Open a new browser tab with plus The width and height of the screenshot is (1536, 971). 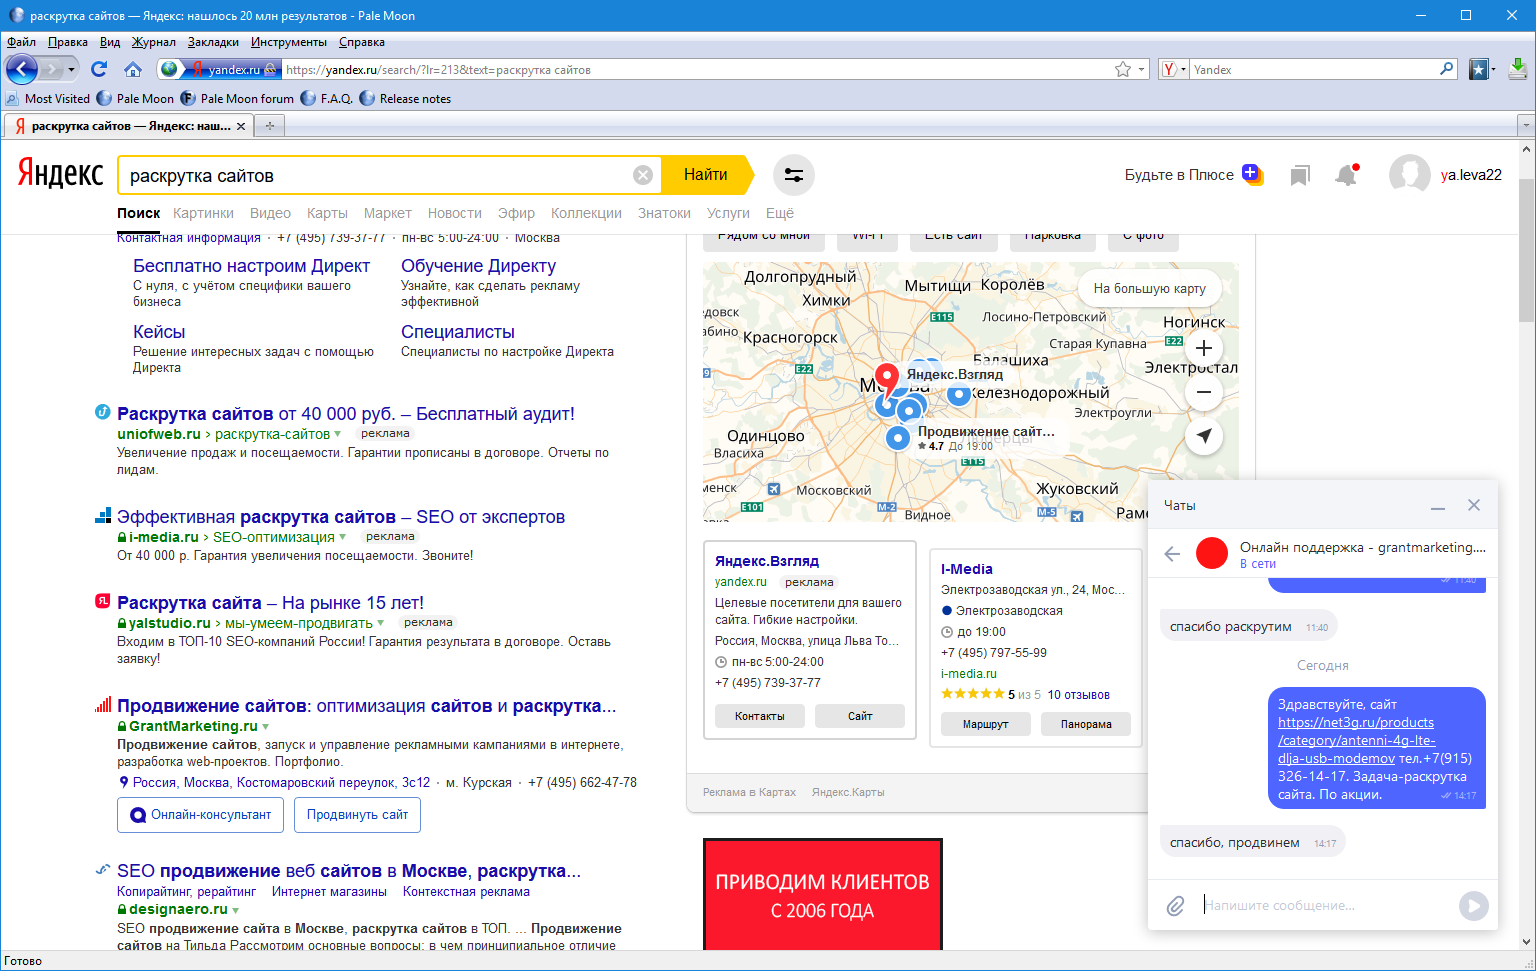[269, 126]
